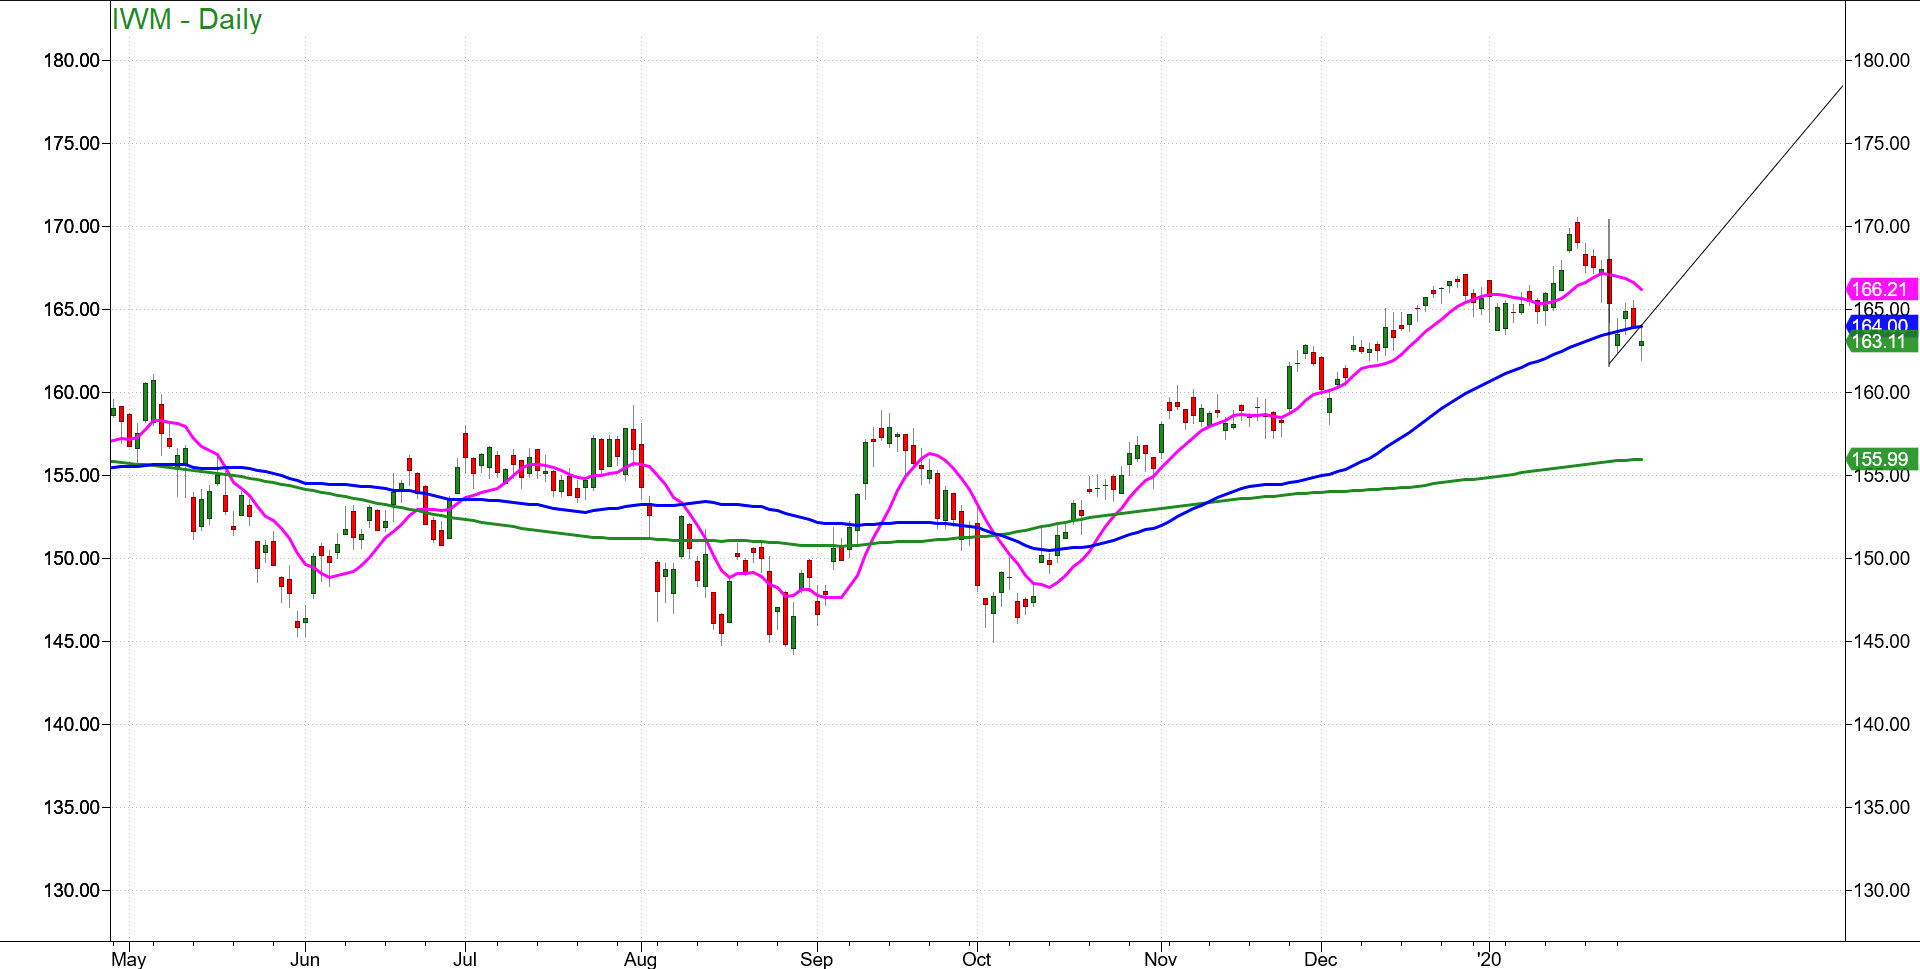Image resolution: width=1920 pixels, height=969 pixels.
Task: Click the Aug label on time axis
Action: pos(640,959)
